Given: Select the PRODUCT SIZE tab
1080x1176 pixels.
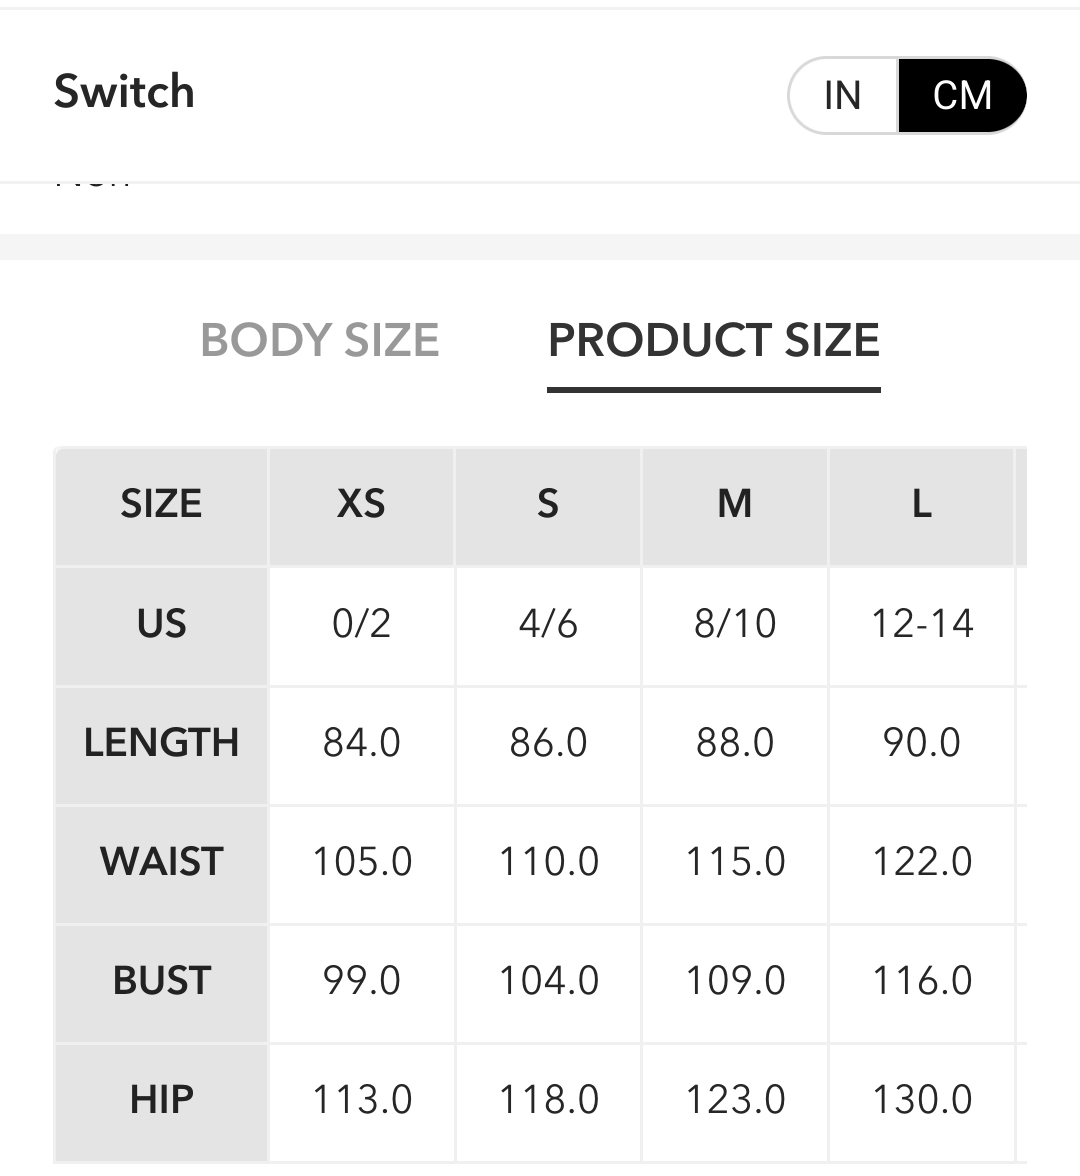Looking at the screenshot, I should [x=714, y=340].
